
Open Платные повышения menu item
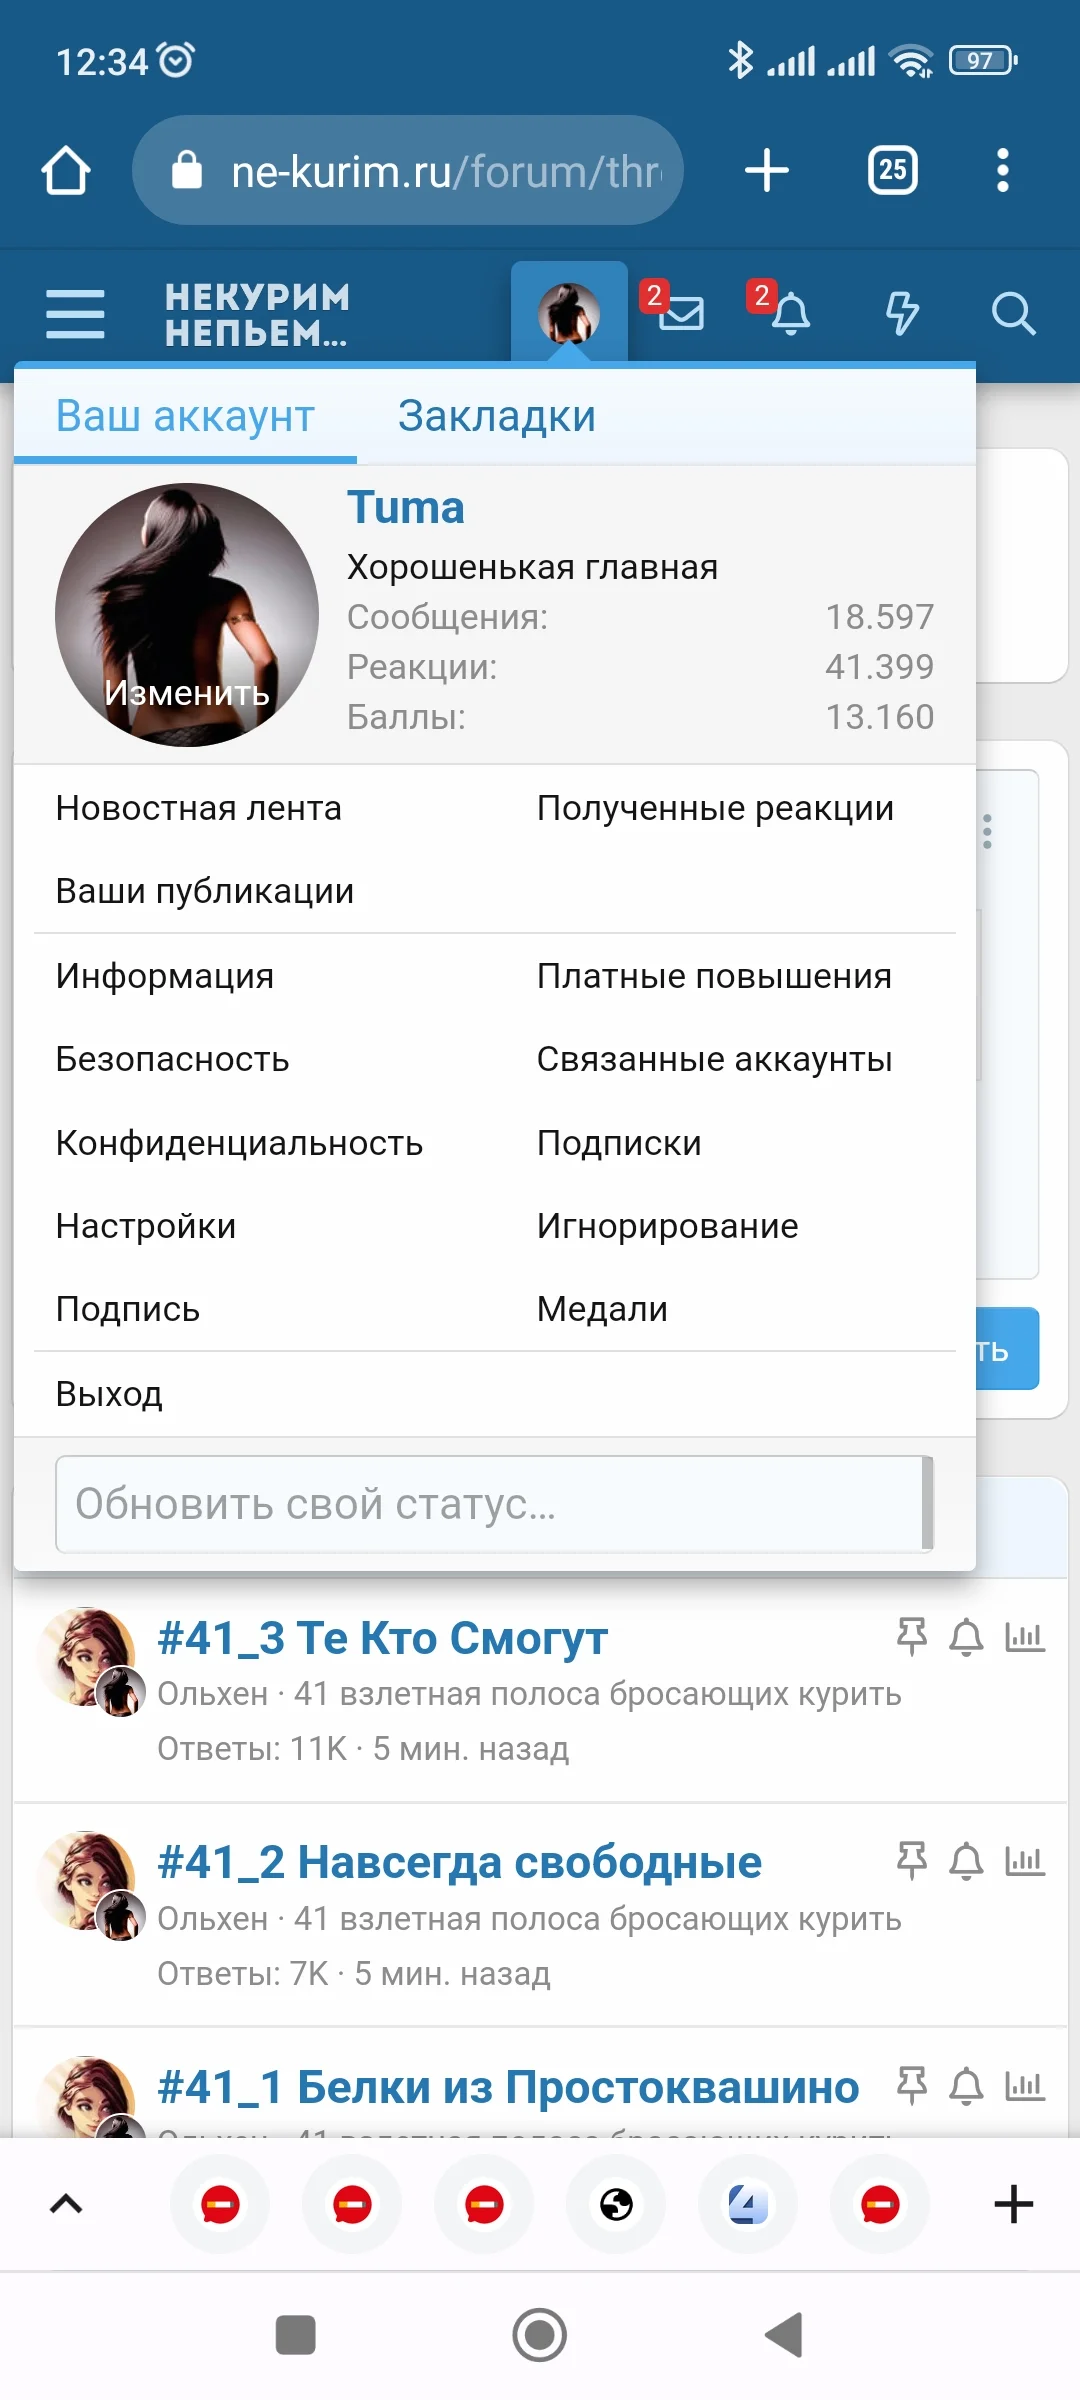pos(714,976)
